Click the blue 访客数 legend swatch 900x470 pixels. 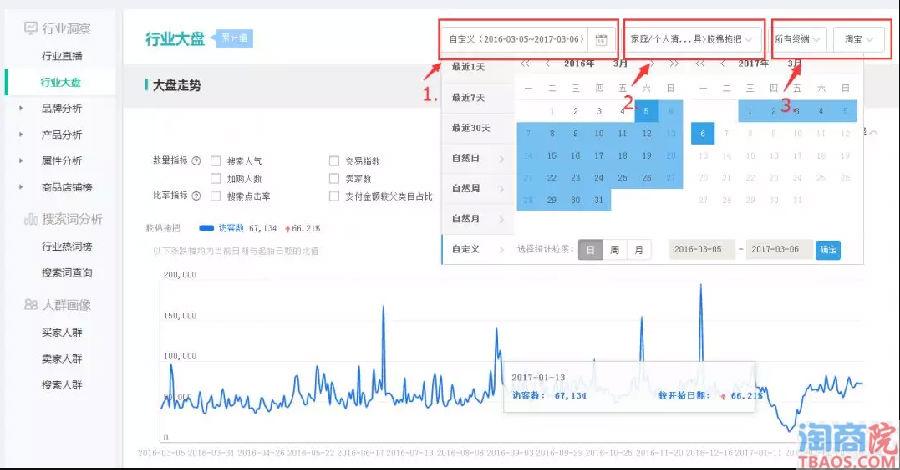(x=207, y=228)
